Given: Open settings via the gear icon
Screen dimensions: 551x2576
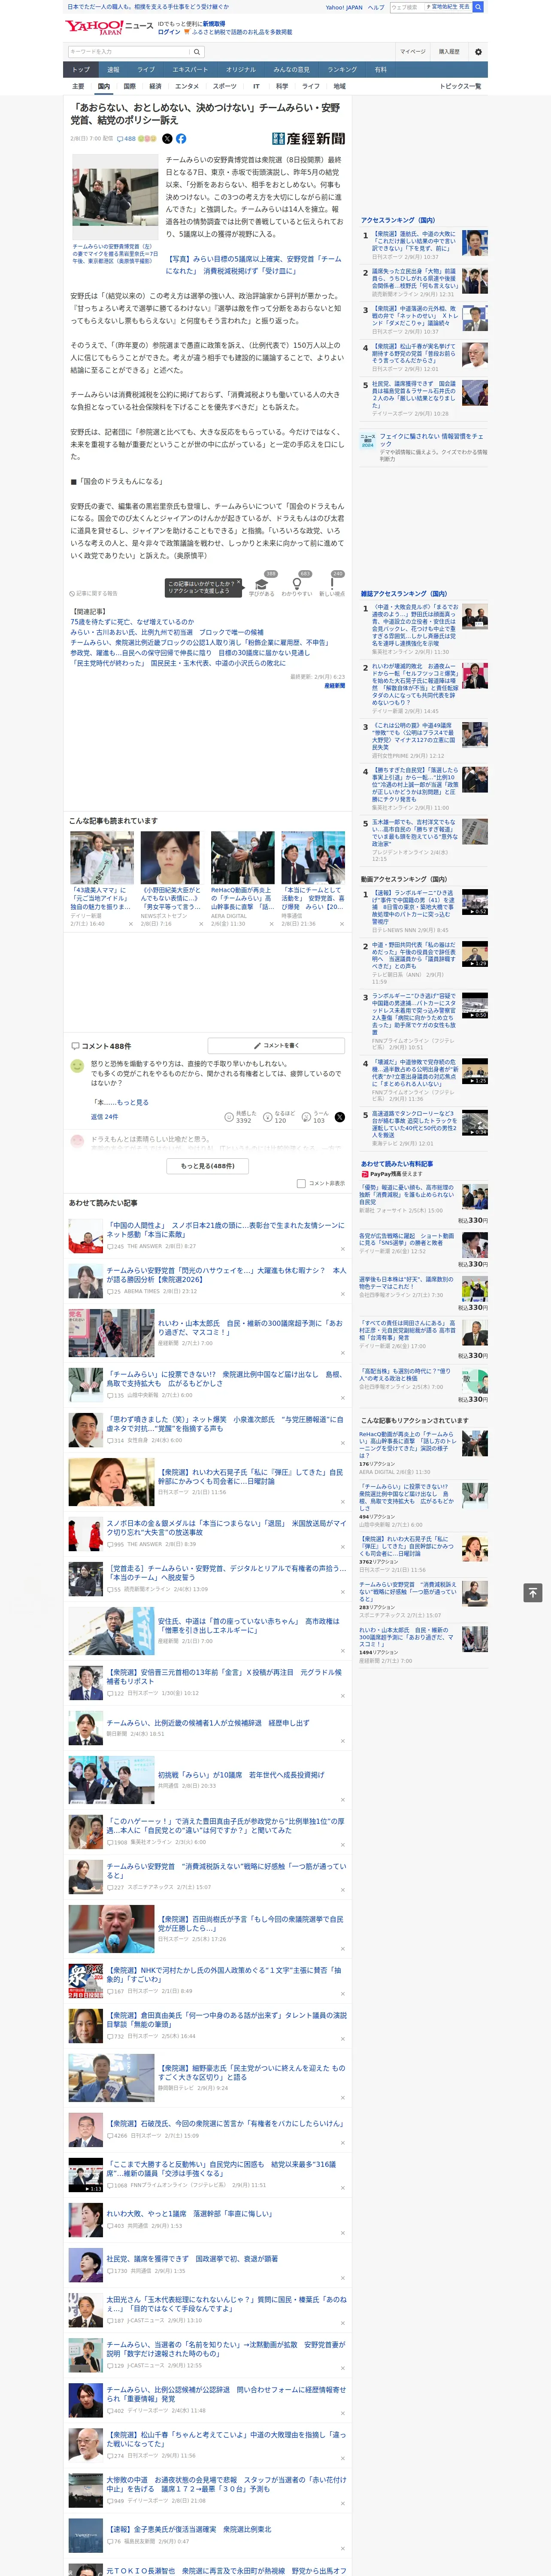Looking at the screenshot, I should 478,52.
